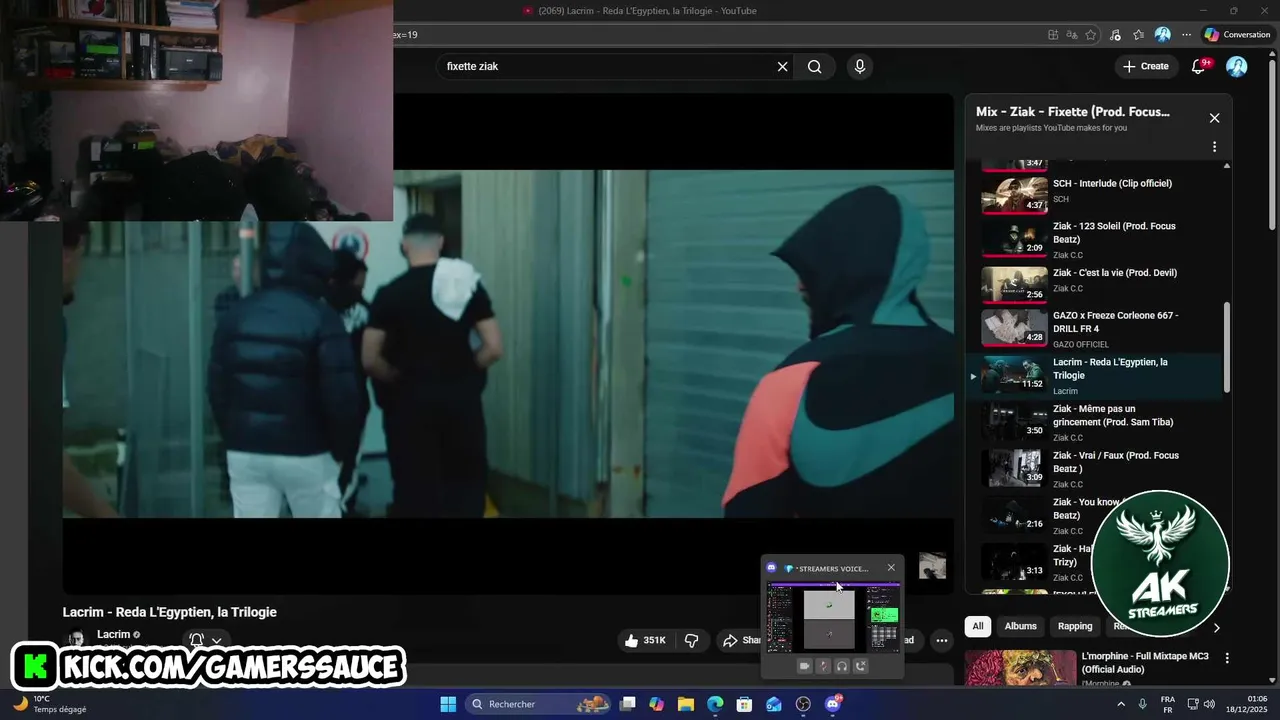Click the small thumbnail at video corner
This screenshot has height=720, width=1280.
pyautogui.click(x=932, y=566)
